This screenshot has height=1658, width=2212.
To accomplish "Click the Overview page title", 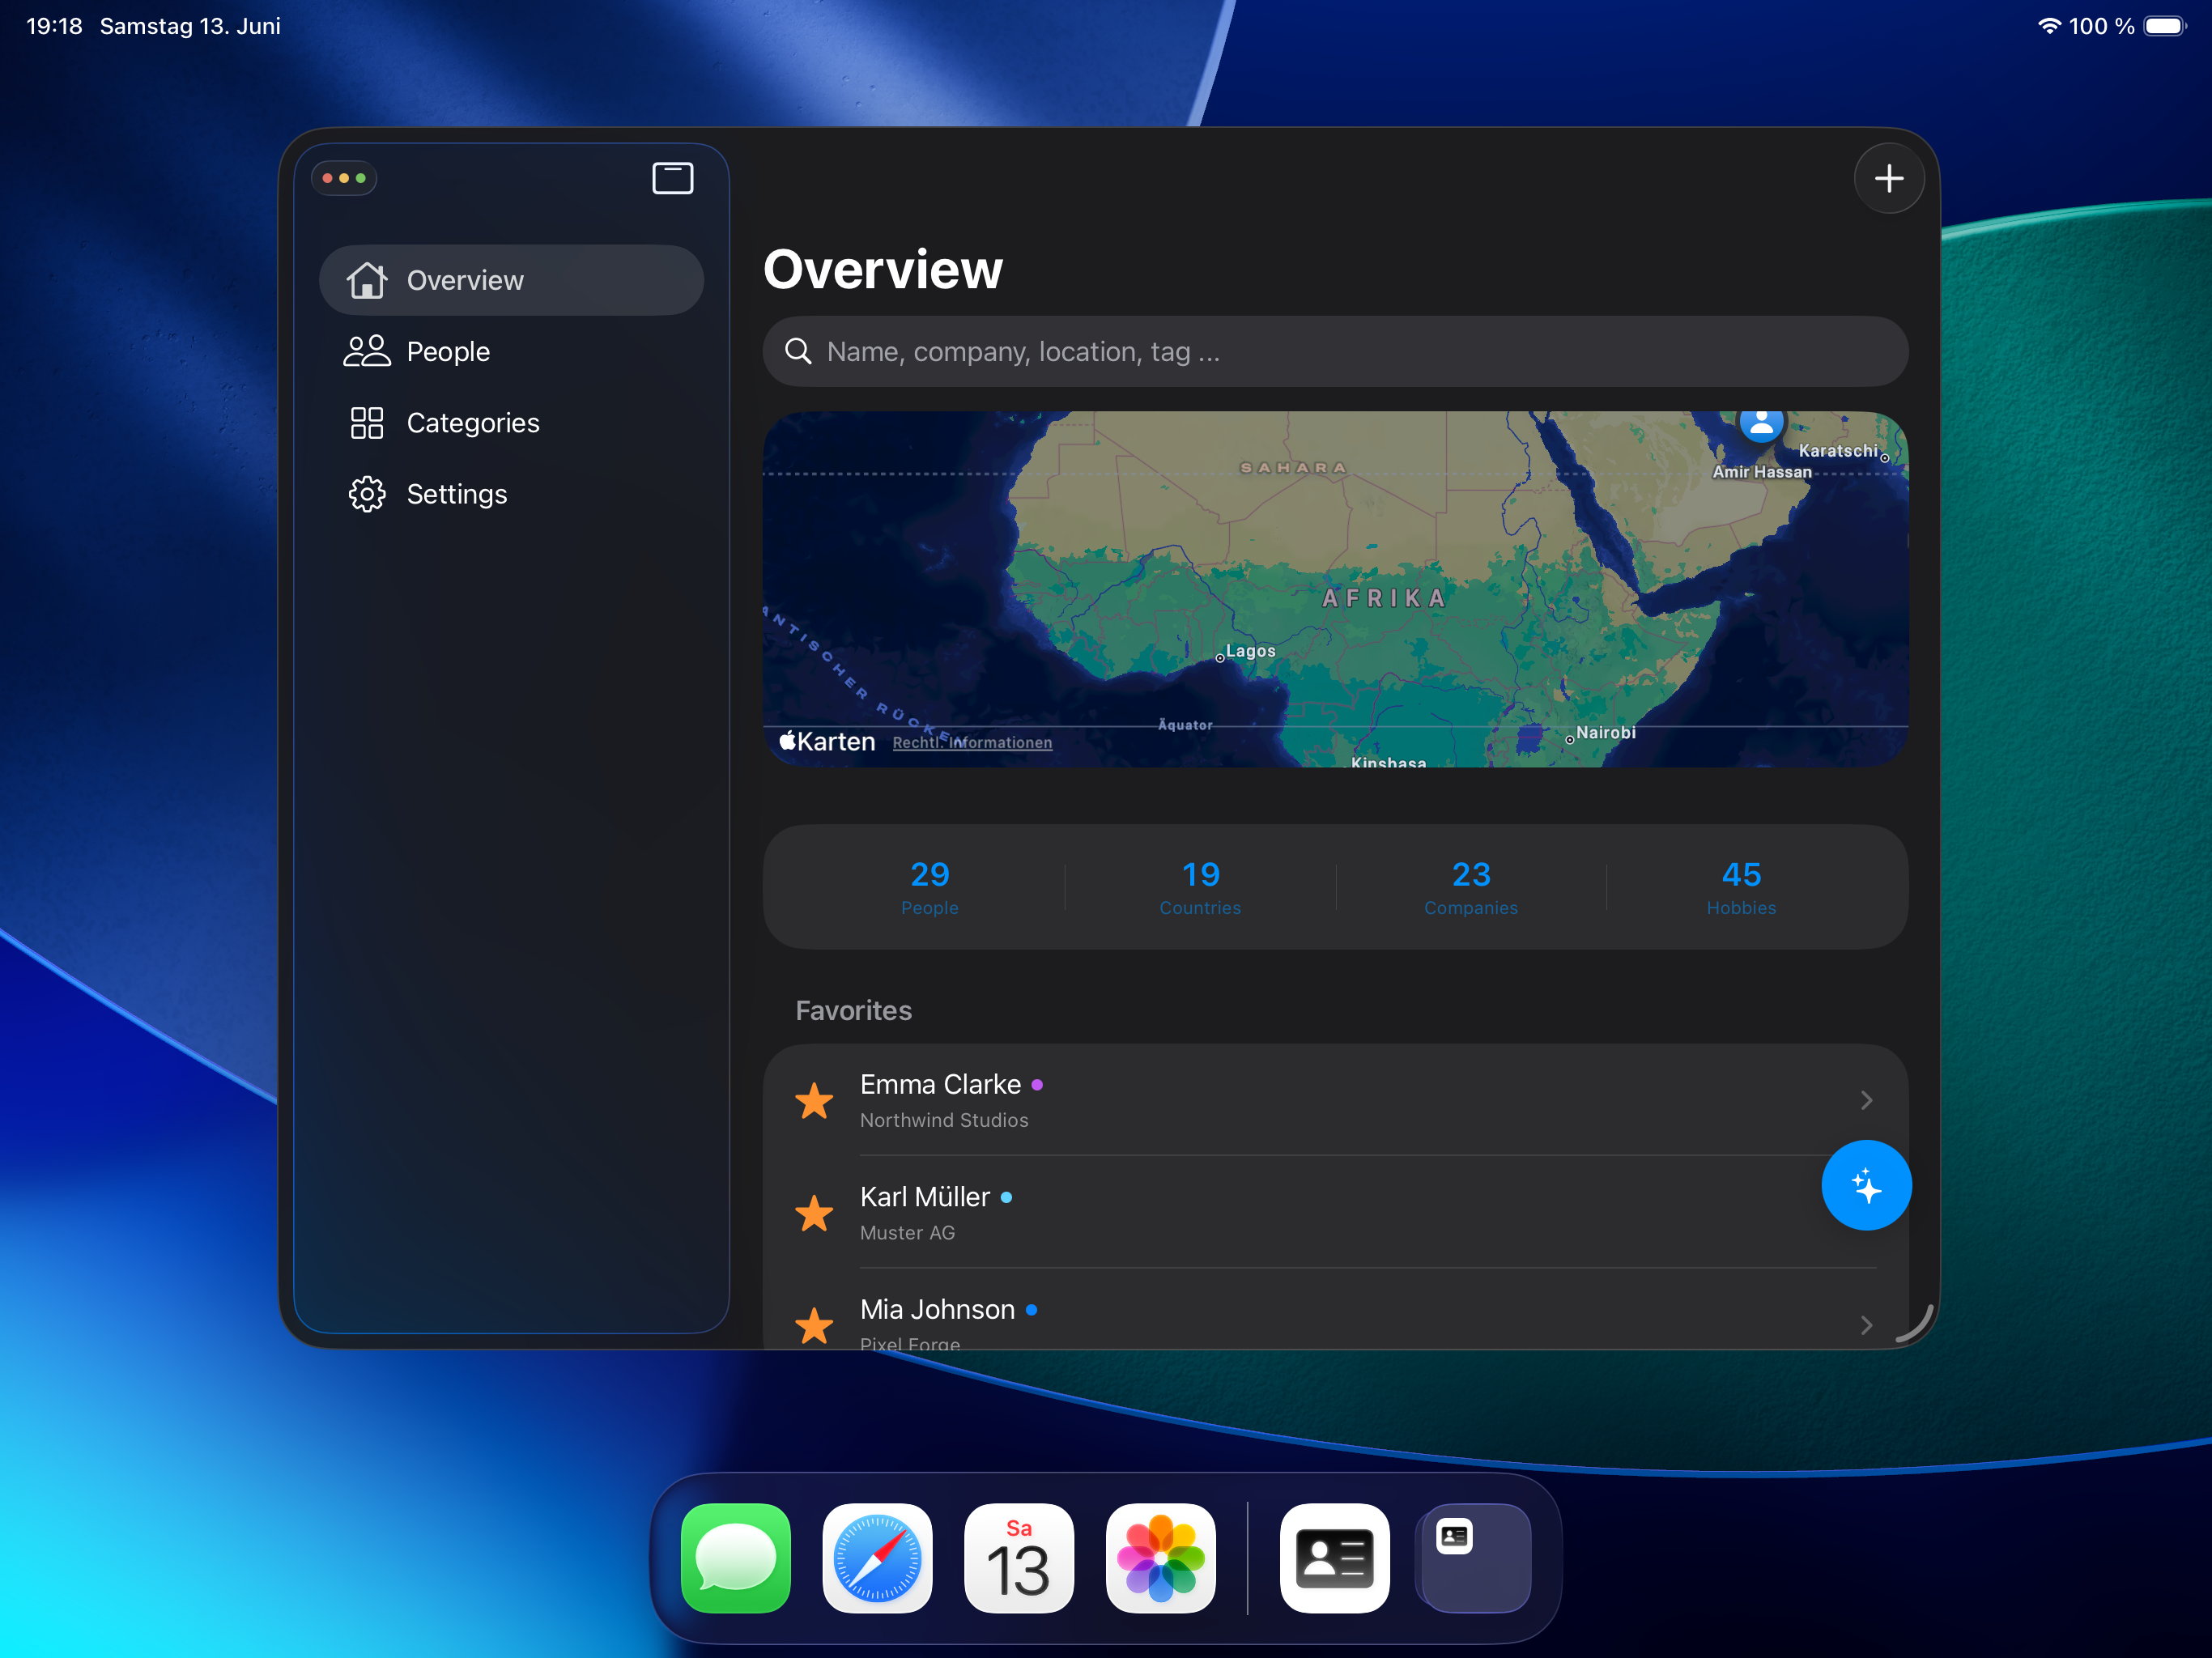I will click(883, 270).
